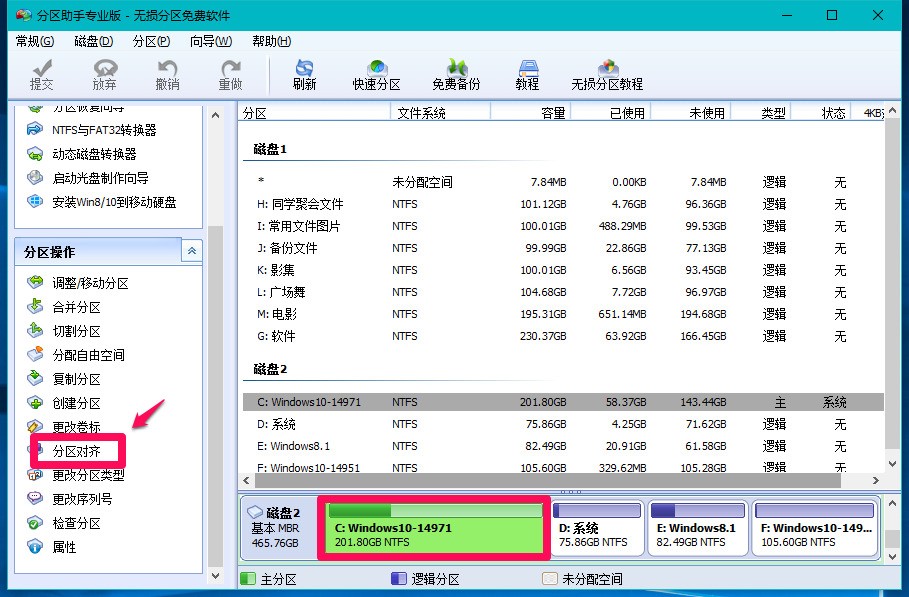Viewport: 909px width, 597px height.
Task: Choose 切割分区 (split partition)
Action: coord(64,331)
